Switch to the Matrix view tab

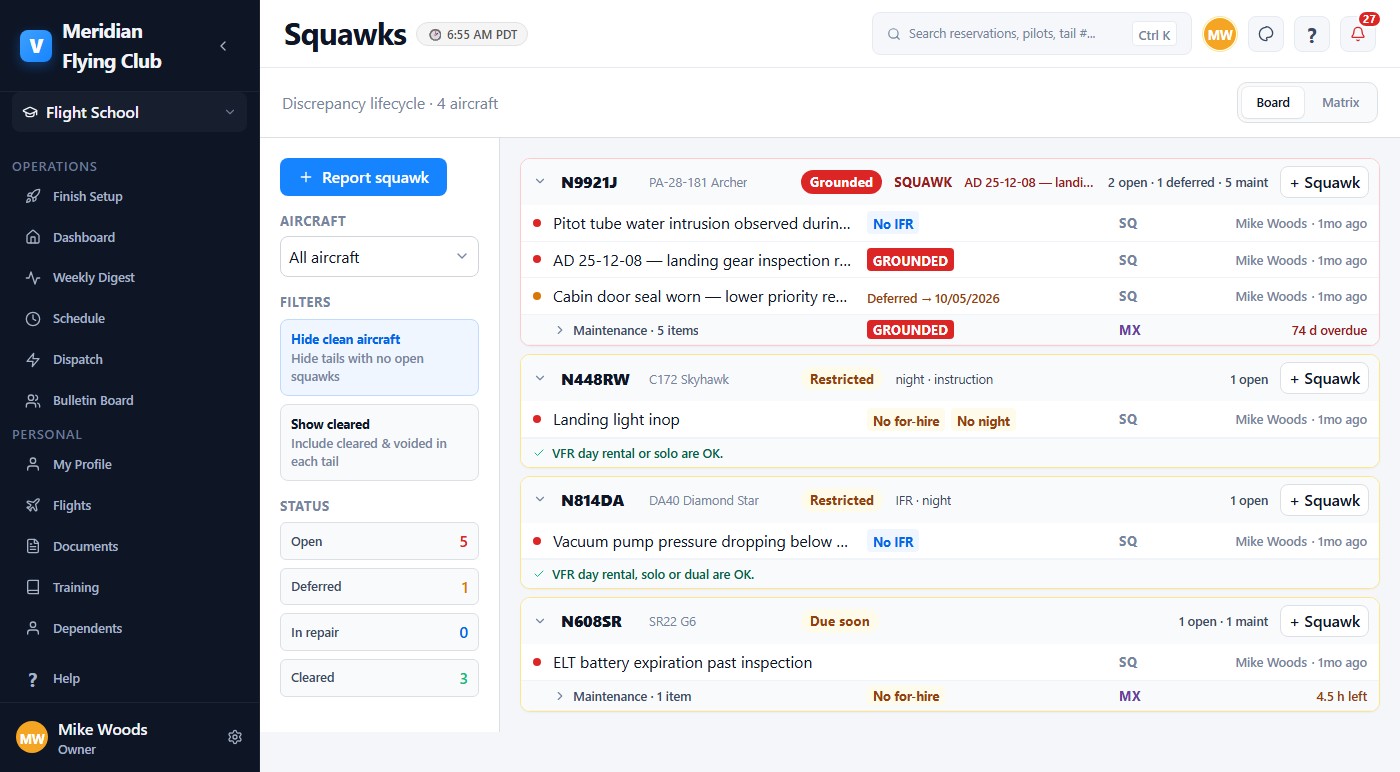(x=1341, y=102)
